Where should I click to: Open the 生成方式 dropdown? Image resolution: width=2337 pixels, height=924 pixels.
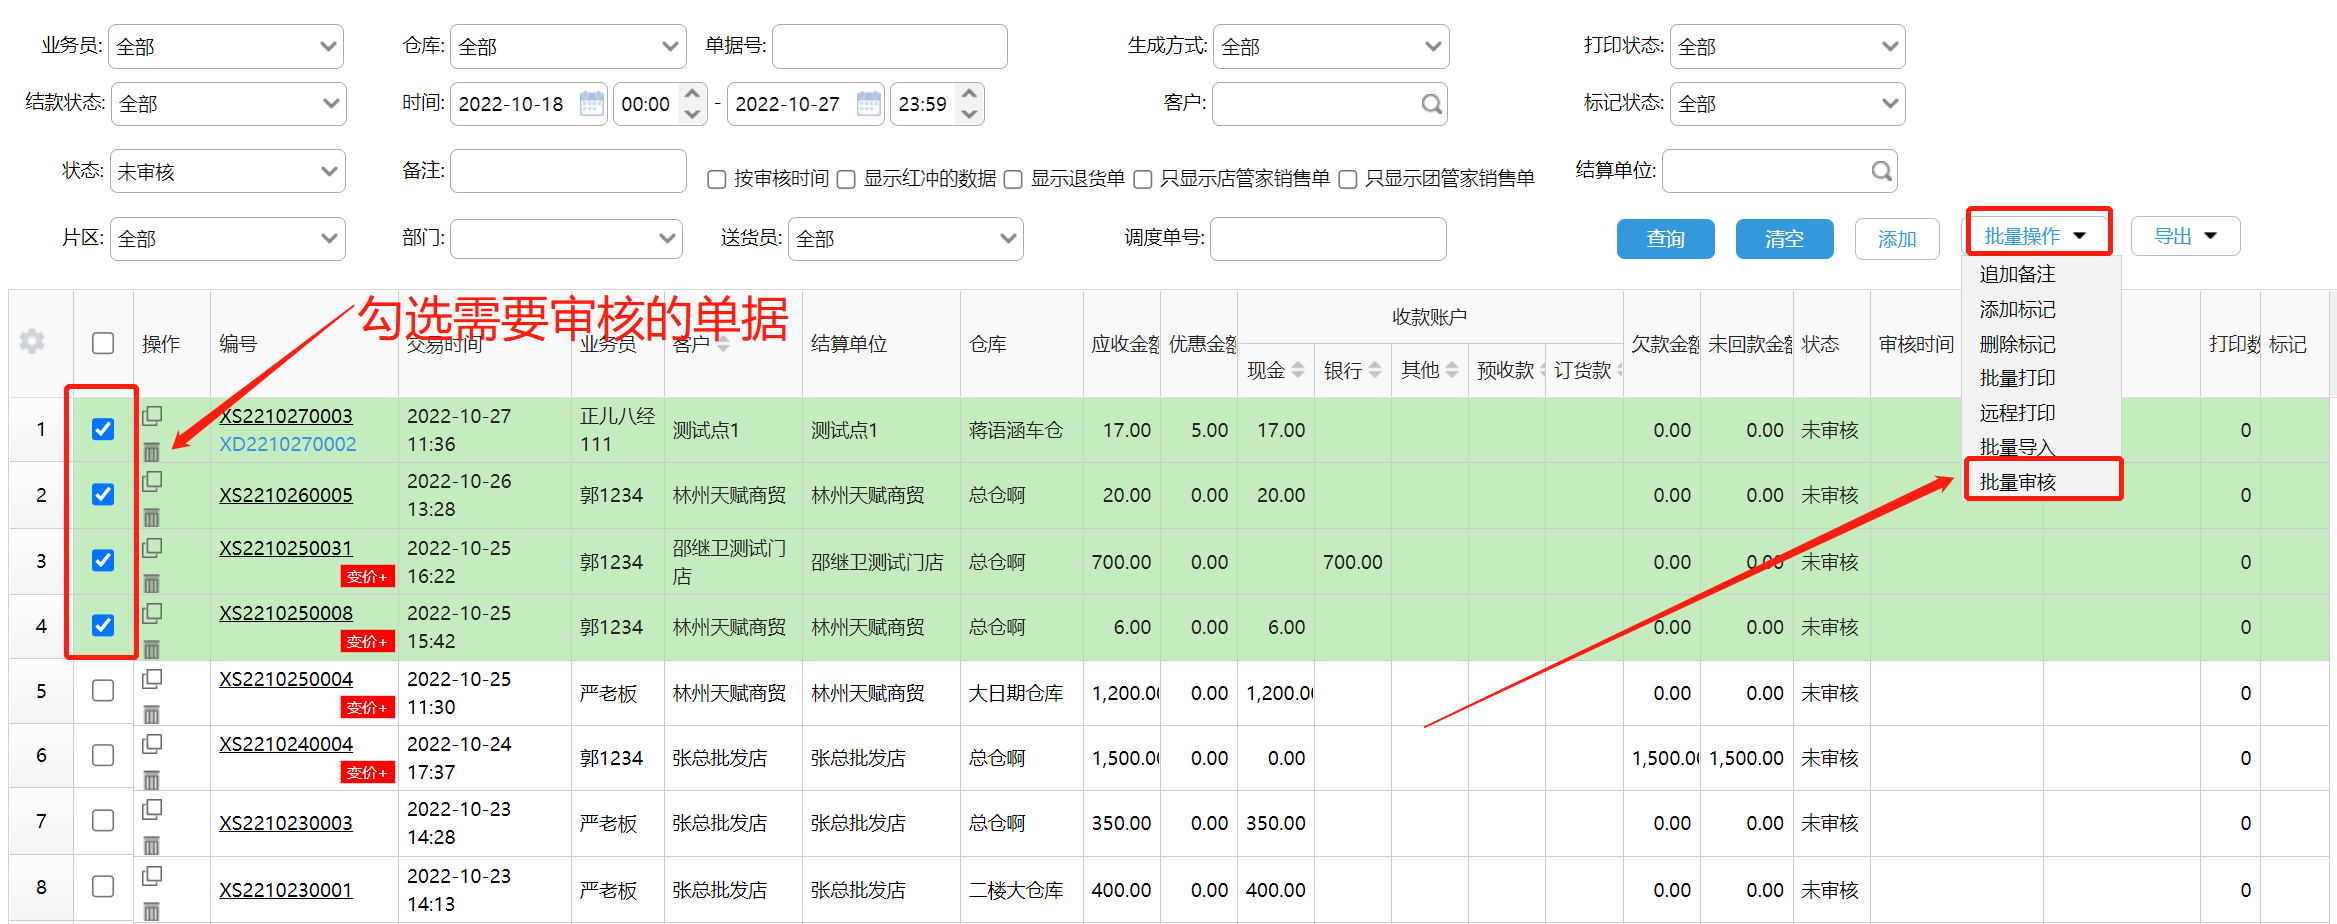click(x=1331, y=47)
